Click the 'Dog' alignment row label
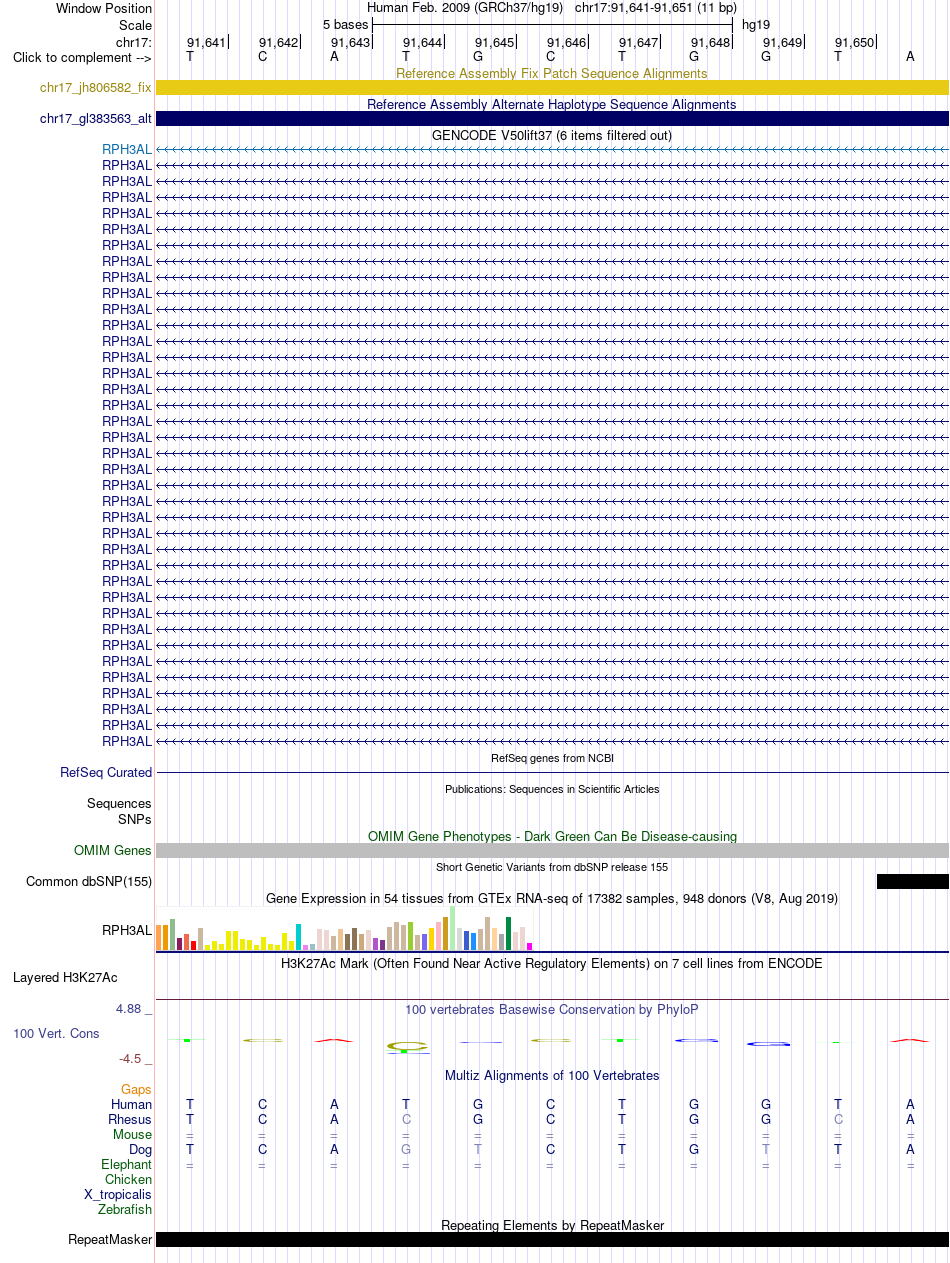The width and height of the screenshot is (950, 1263). click(x=140, y=1149)
